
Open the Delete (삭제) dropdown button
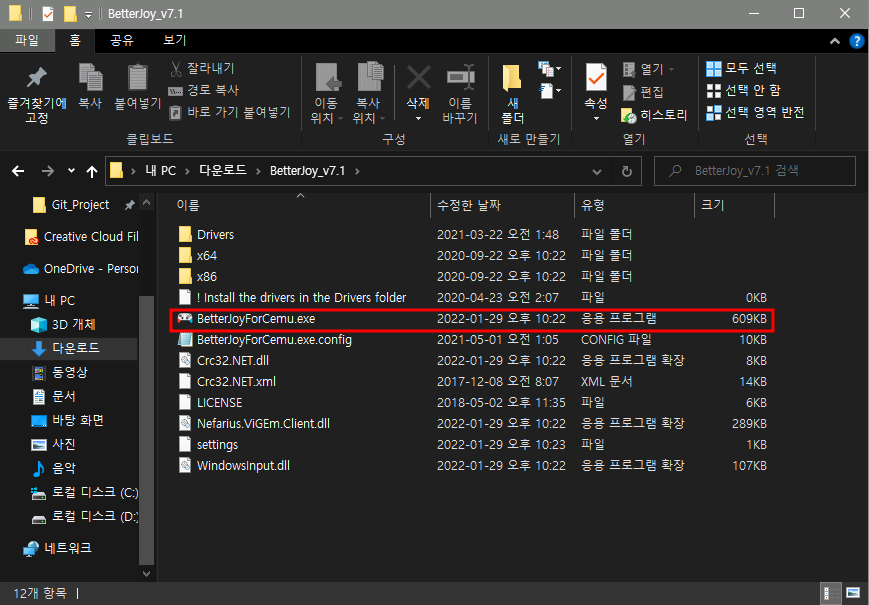pos(418,118)
